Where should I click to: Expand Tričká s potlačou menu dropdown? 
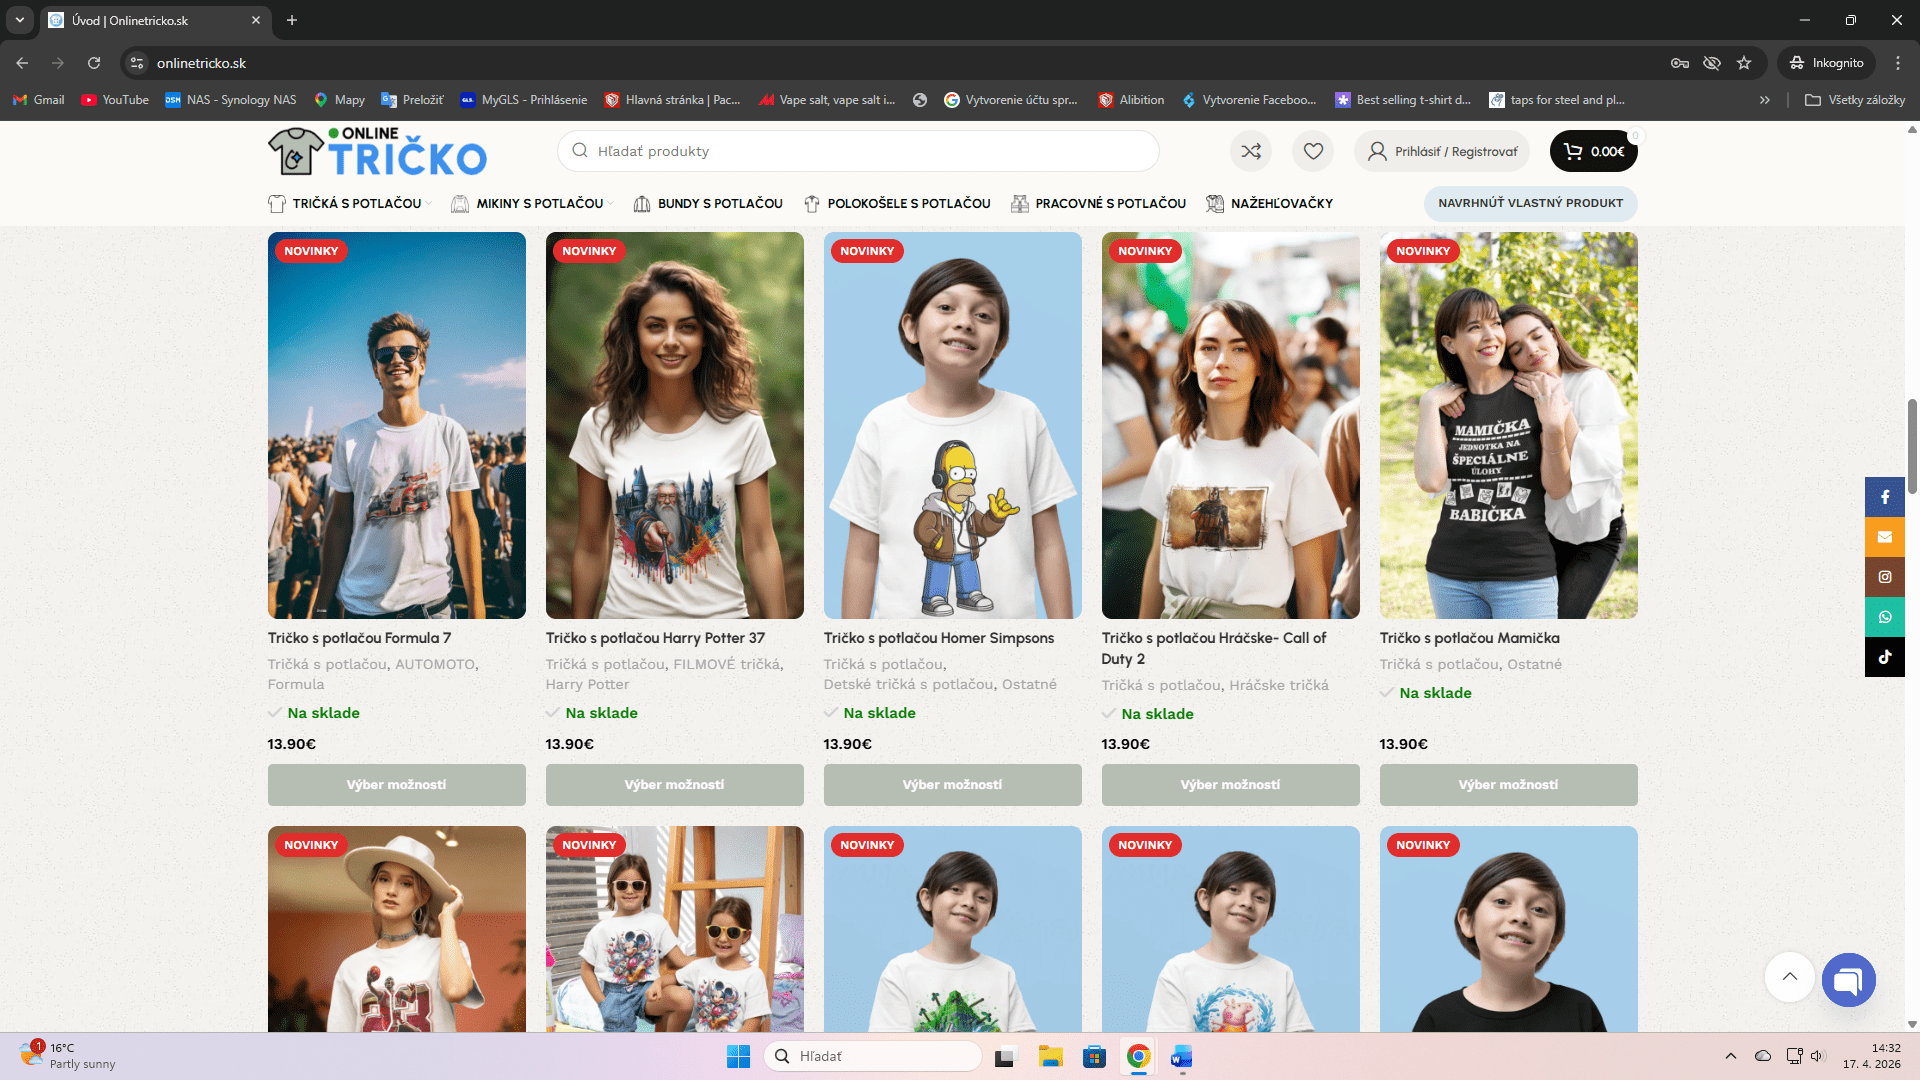(357, 203)
